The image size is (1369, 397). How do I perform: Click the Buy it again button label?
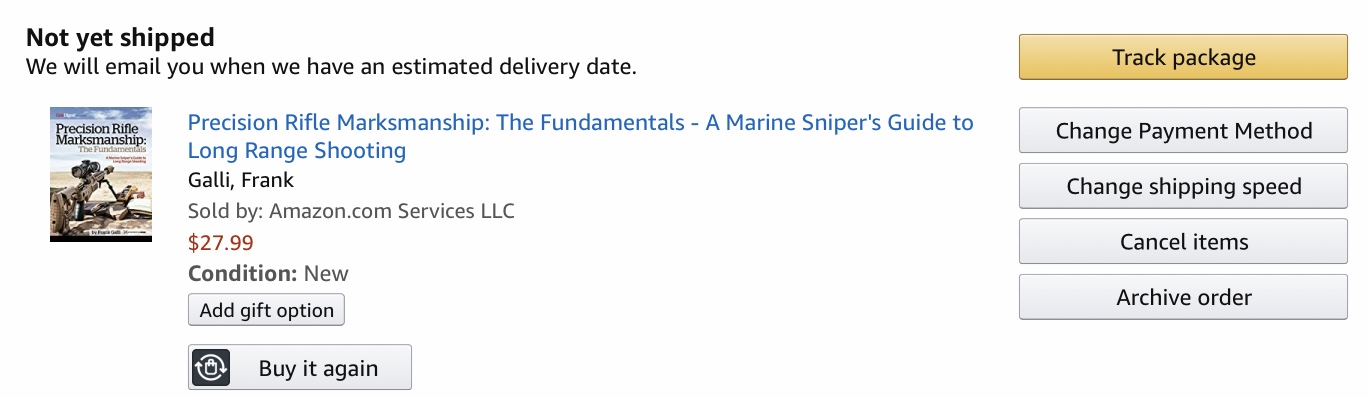click(x=318, y=368)
